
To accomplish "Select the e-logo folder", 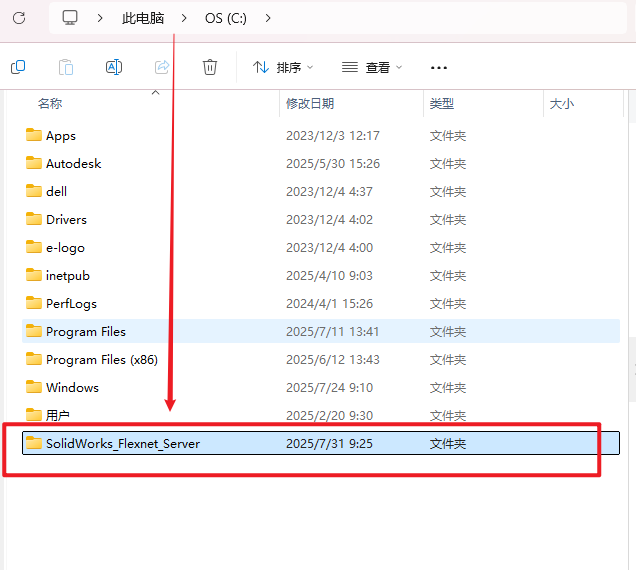I will pos(320,247).
